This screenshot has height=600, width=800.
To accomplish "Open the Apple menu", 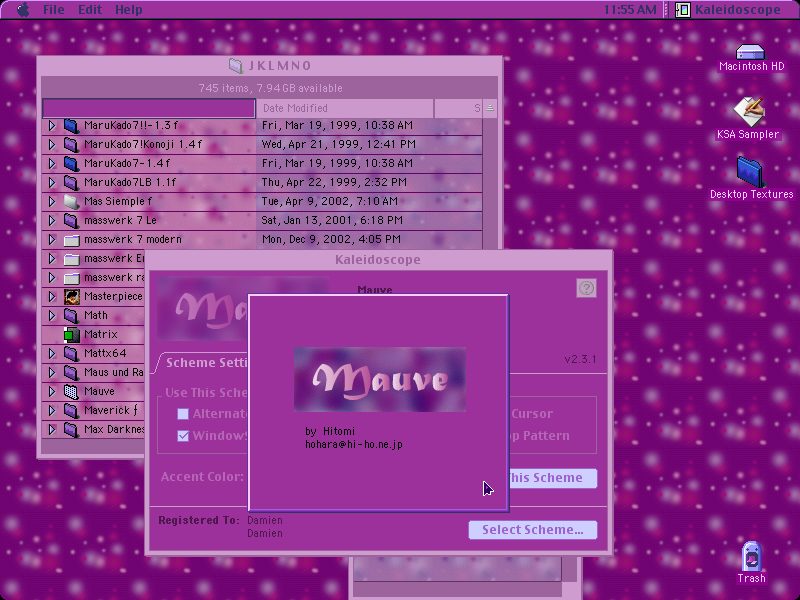I will 23,10.
